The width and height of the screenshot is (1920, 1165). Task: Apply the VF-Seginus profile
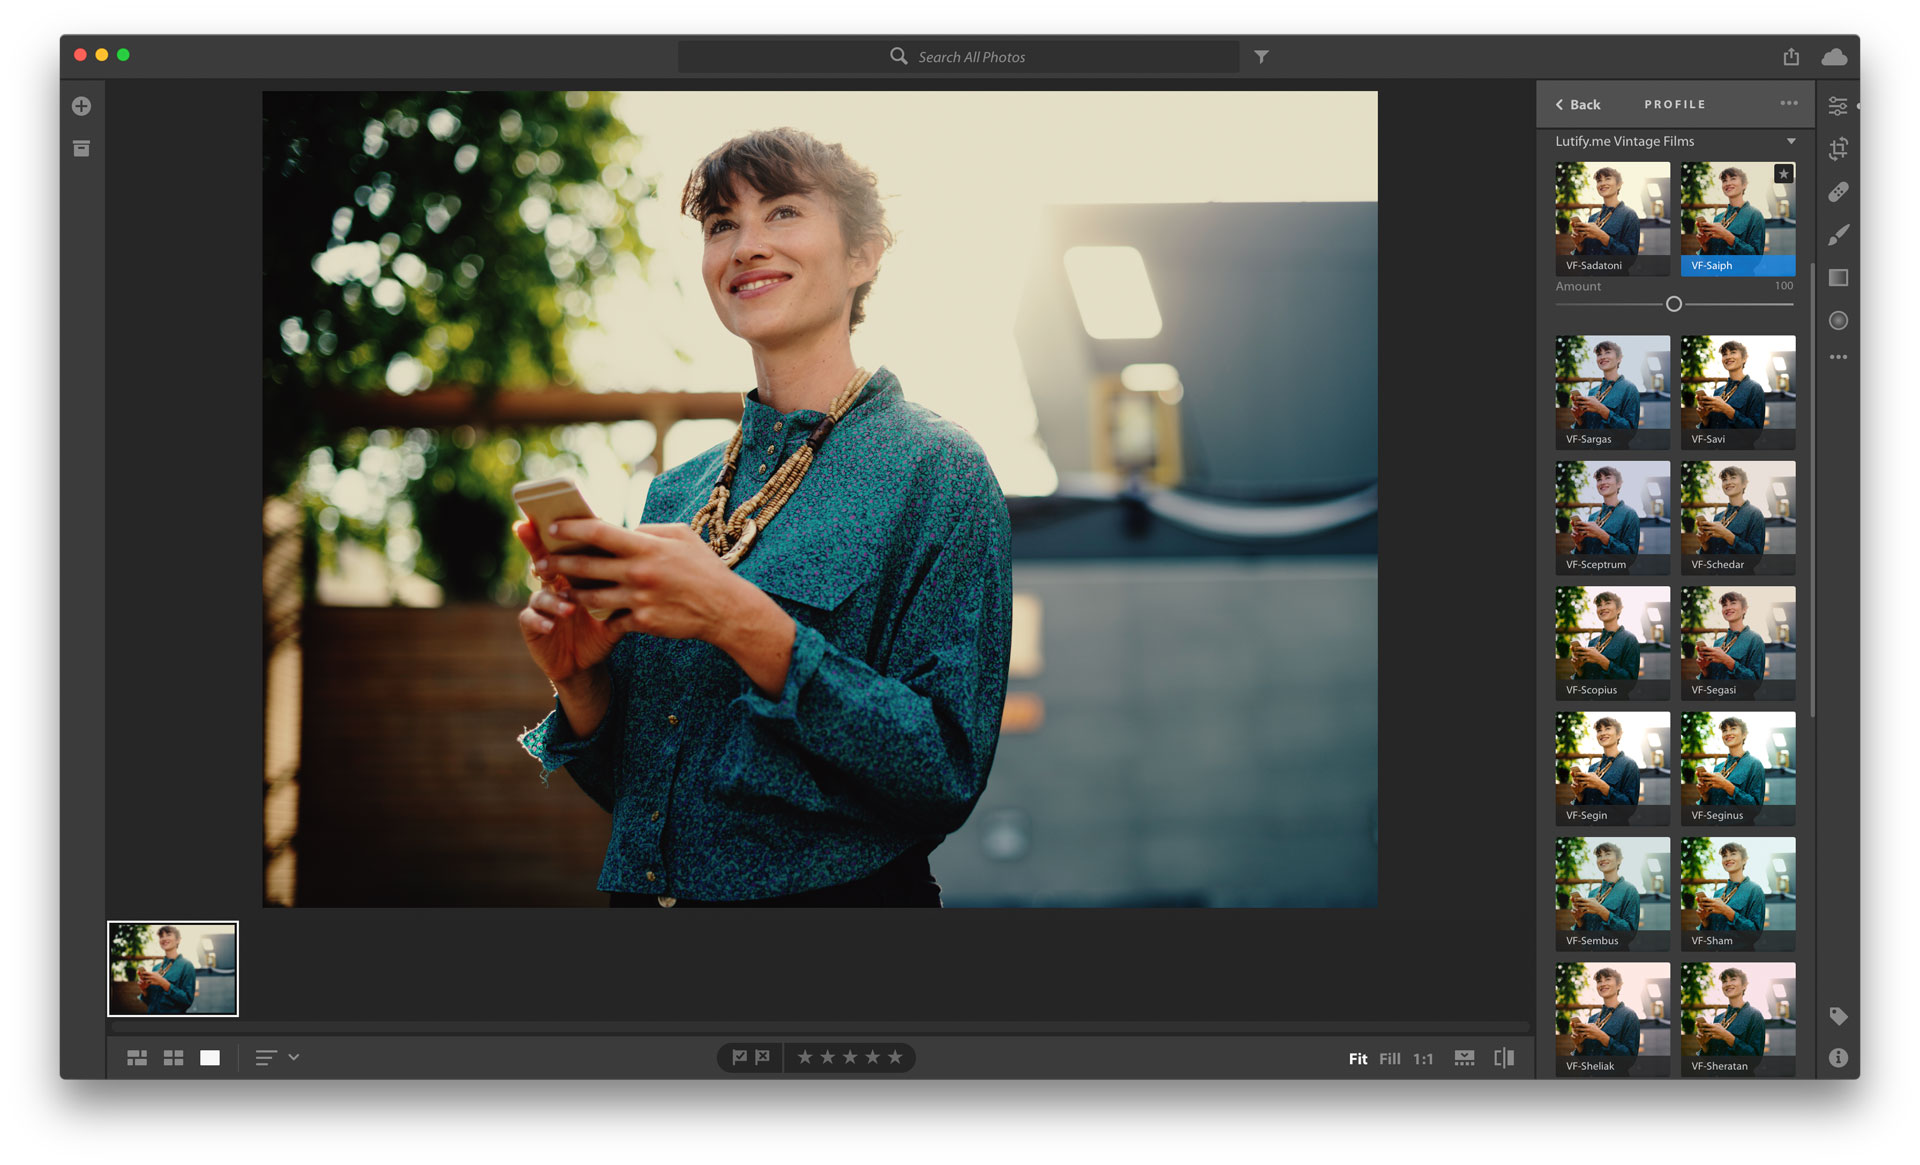1738,768
